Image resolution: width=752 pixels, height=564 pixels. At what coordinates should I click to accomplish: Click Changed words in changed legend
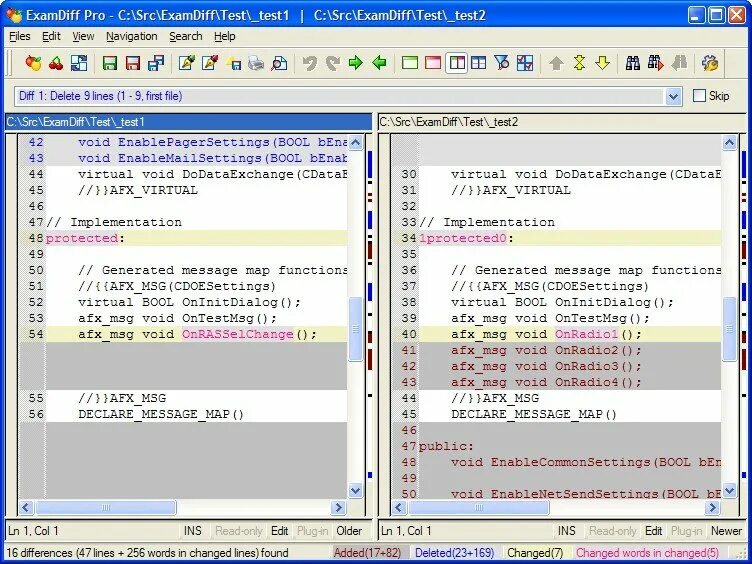coord(647,553)
